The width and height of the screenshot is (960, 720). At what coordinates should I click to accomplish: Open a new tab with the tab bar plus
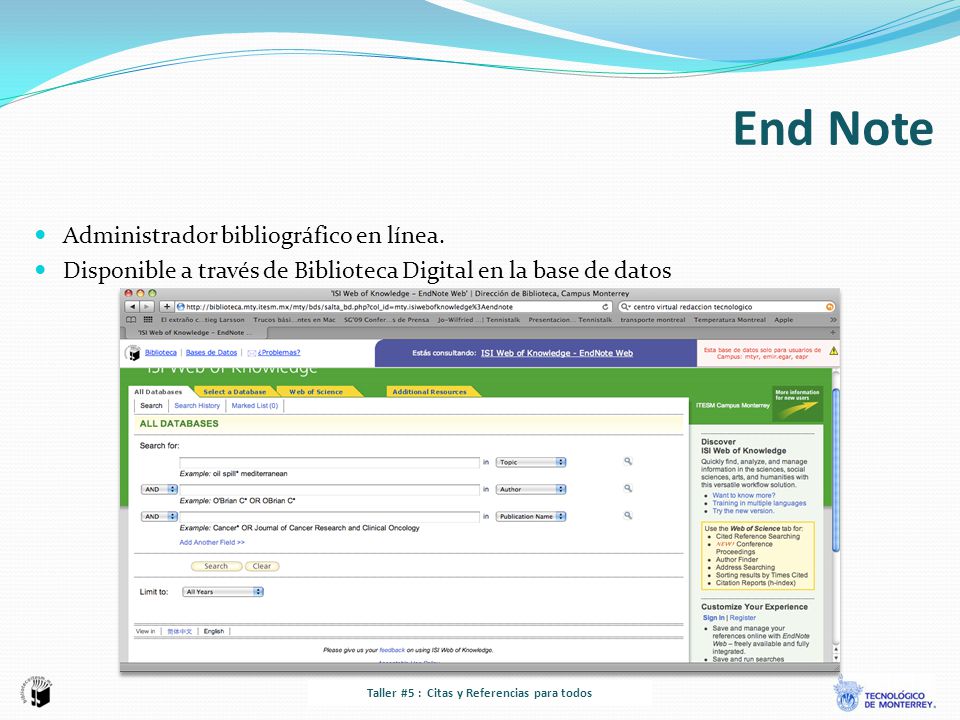pyautogui.click(x=832, y=332)
